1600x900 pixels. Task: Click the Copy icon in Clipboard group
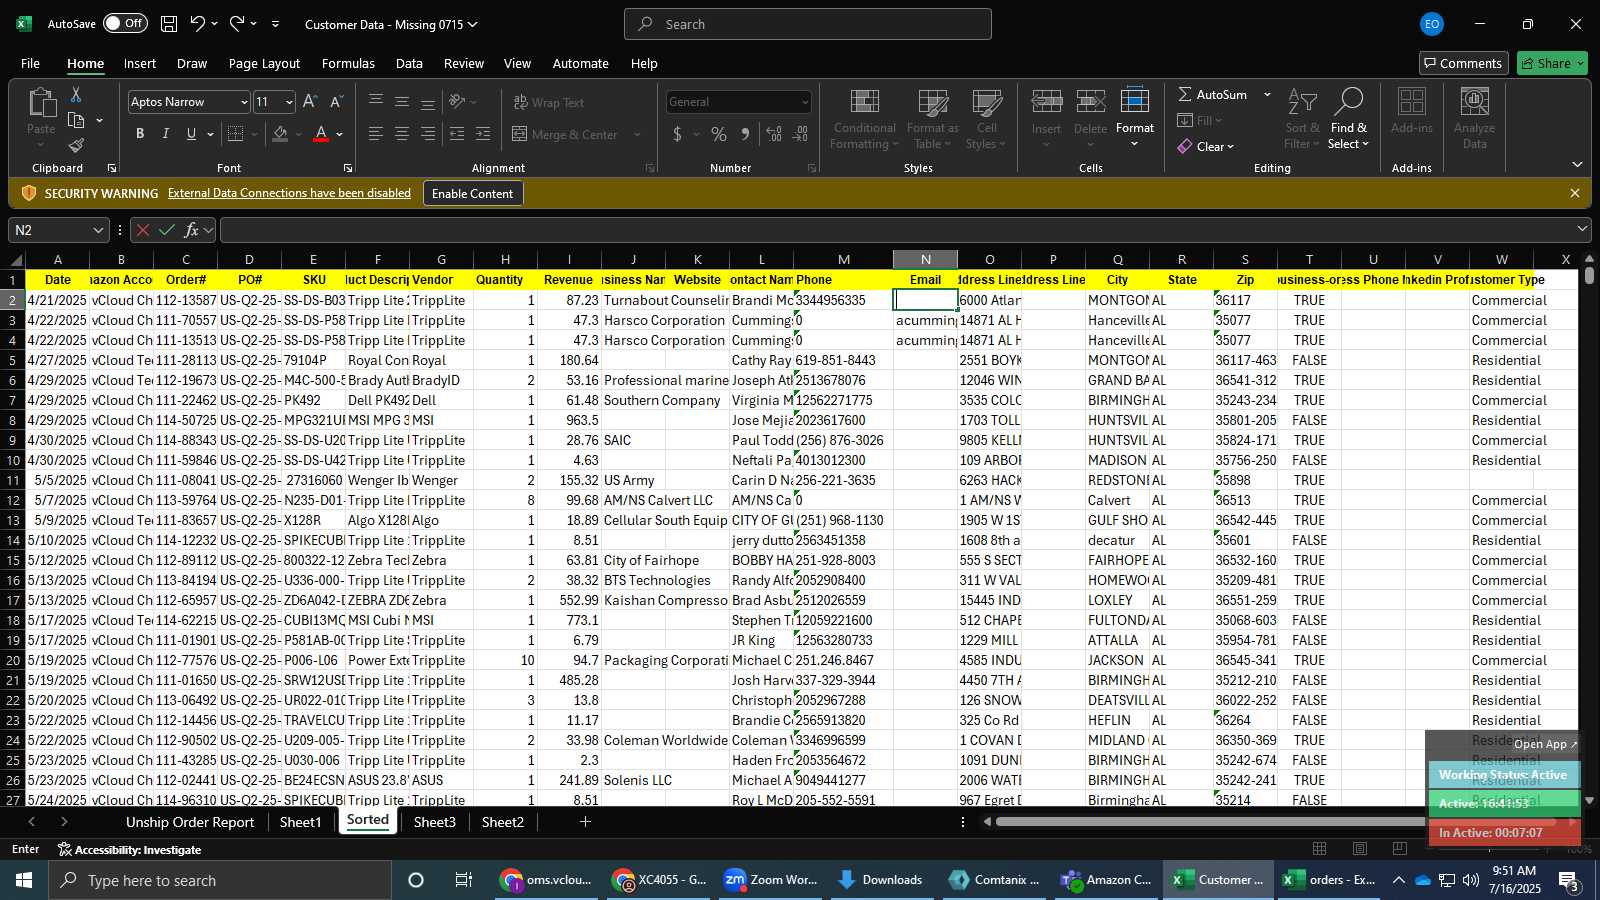pos(76,120)
